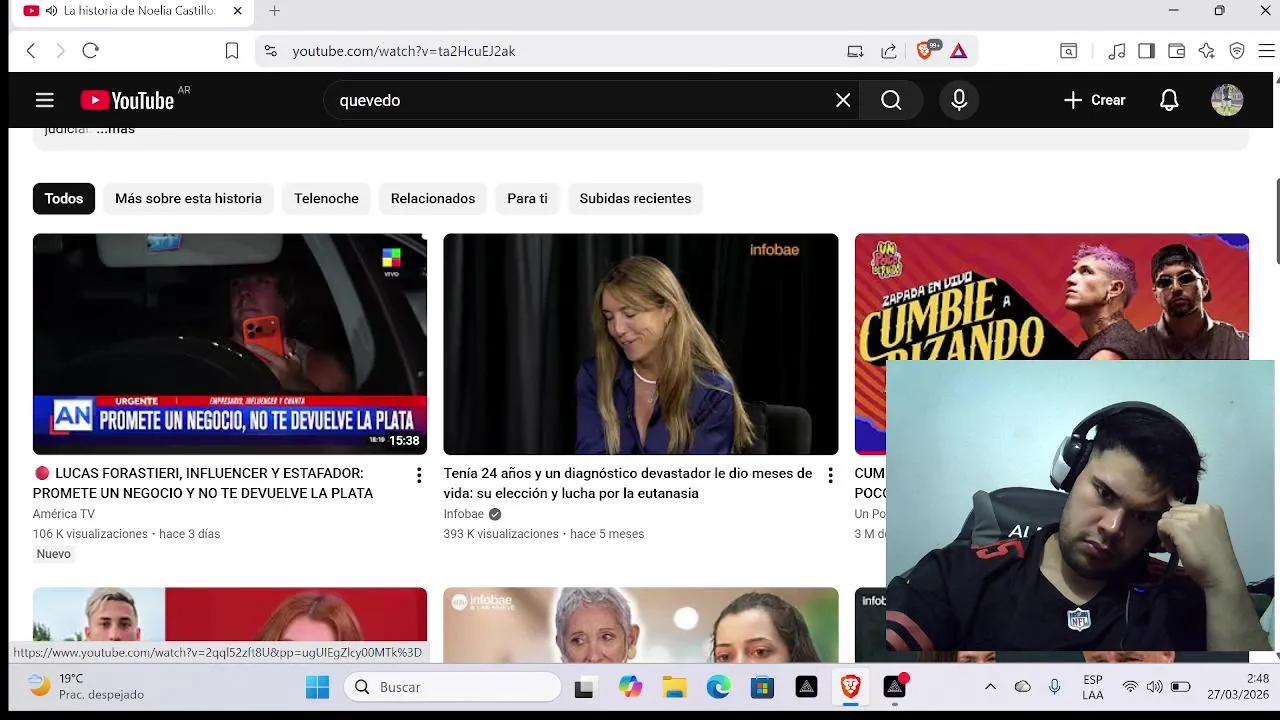This screenshot has height=720, width=1280.
Task: Open options for the Tenía 24 años video
Action: pyautogui.click(x=830, y=476)
